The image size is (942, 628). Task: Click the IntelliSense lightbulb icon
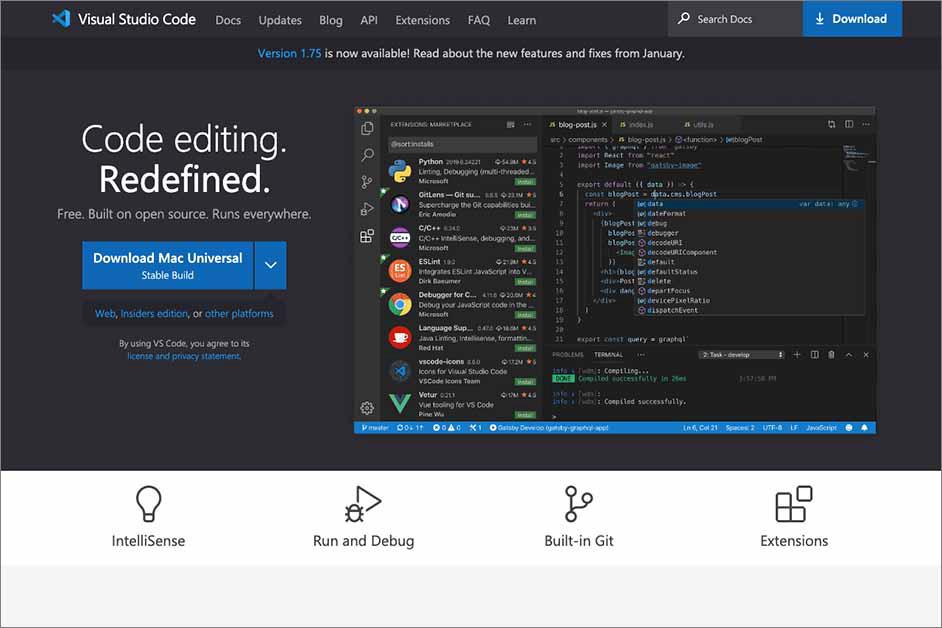point(148,503)
